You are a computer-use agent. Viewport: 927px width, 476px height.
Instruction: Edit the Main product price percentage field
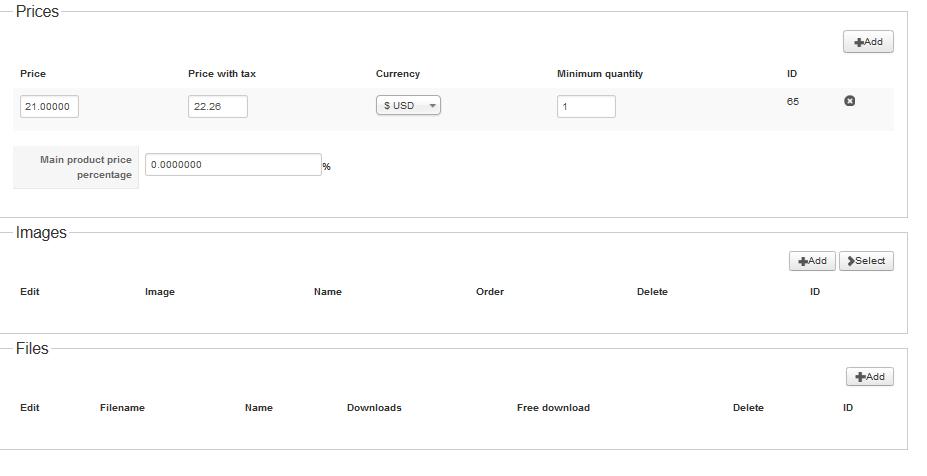[233, 165]
